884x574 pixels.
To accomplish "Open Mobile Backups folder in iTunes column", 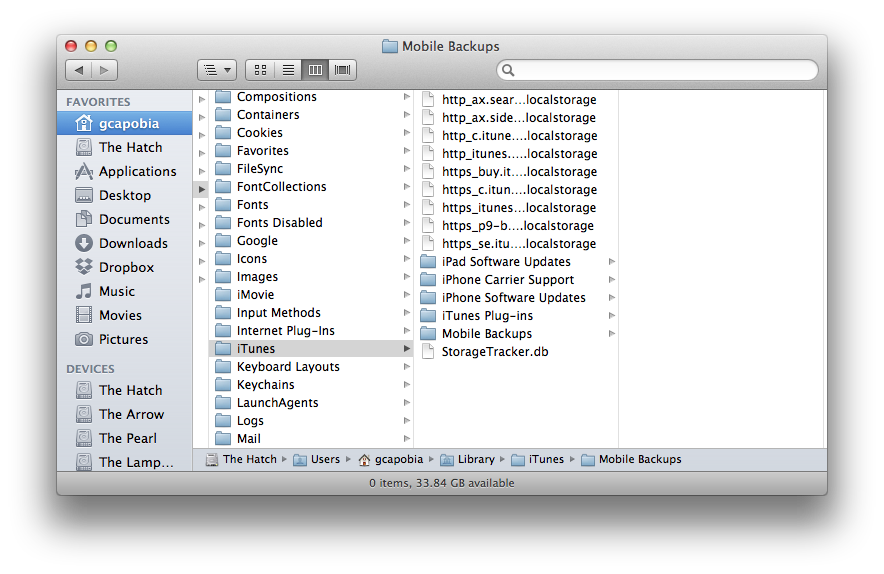I will pyautogui.click(x=516, y=334).
